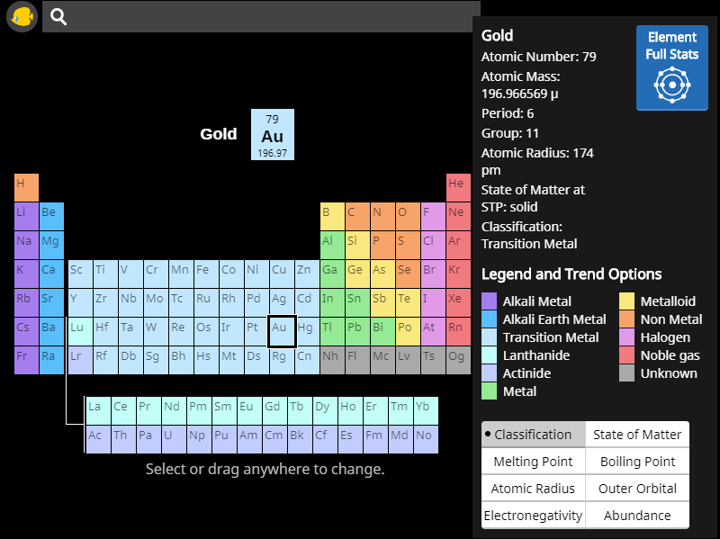Click the yellow fish app logo

22,17
